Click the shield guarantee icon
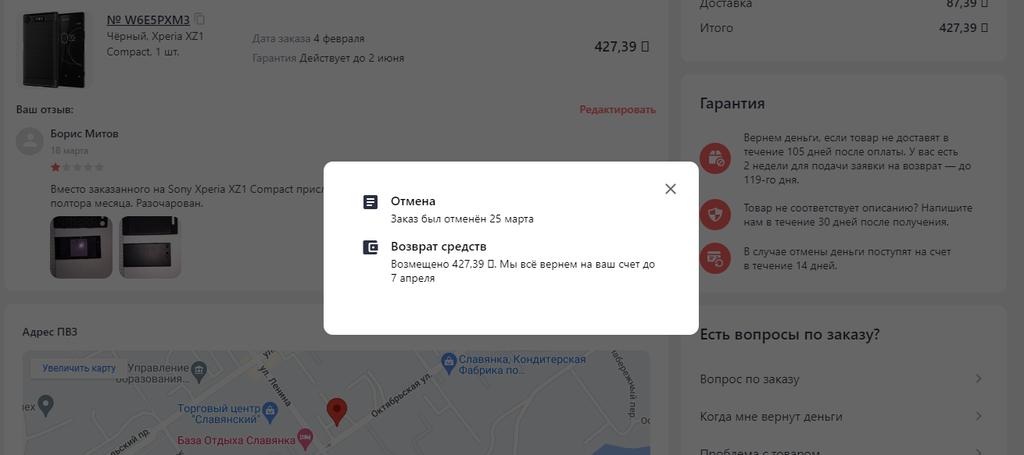This screenshot has width=1024, height=455. 715,214
